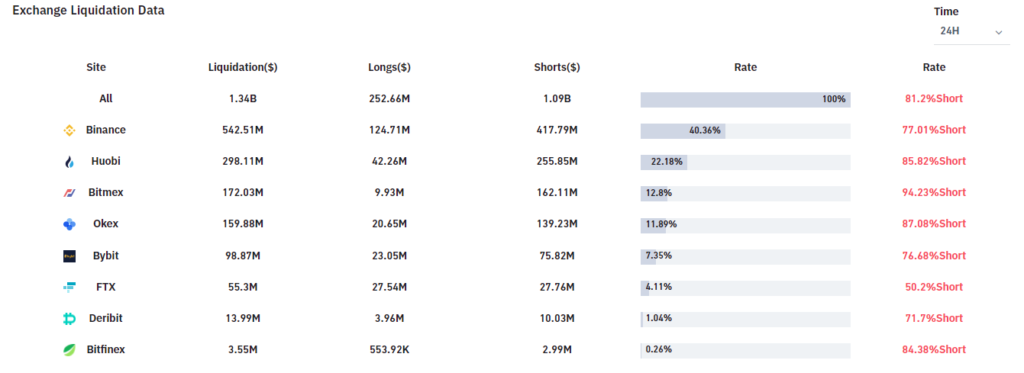The image size is (1024, 373).
Task: Click the Bitfinex exchange name
Action: (x=106, y=349)
